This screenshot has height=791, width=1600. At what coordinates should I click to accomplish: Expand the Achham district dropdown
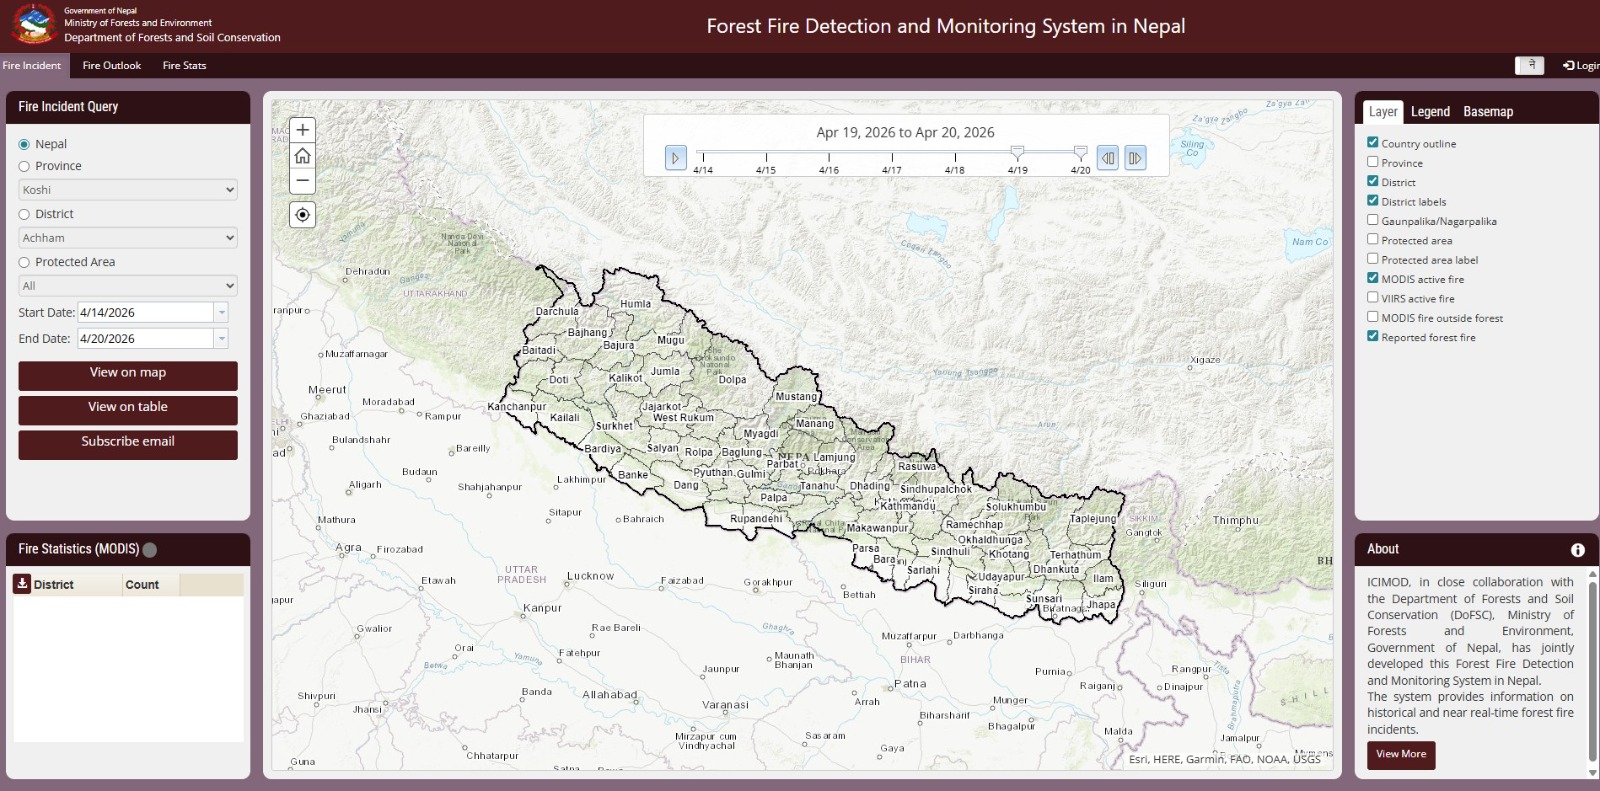128,238
